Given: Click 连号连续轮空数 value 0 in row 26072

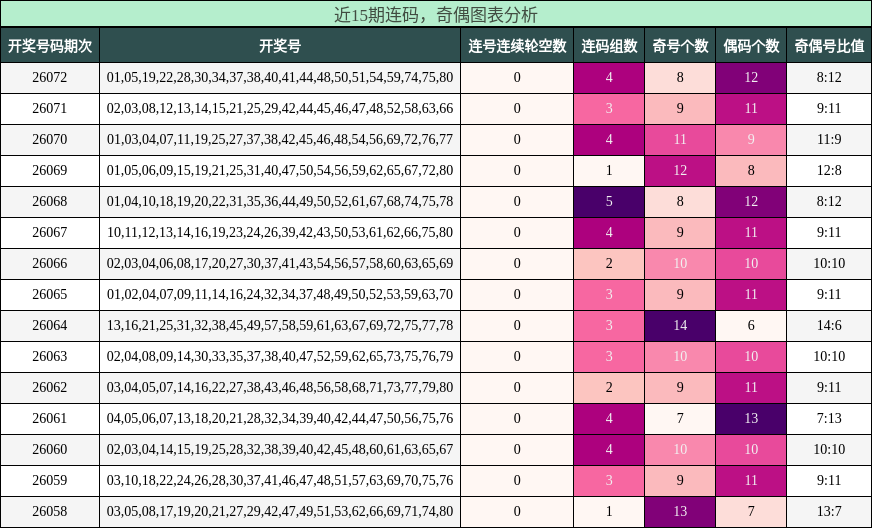Looking at the screenshot, I should click(x=517, y=77).
